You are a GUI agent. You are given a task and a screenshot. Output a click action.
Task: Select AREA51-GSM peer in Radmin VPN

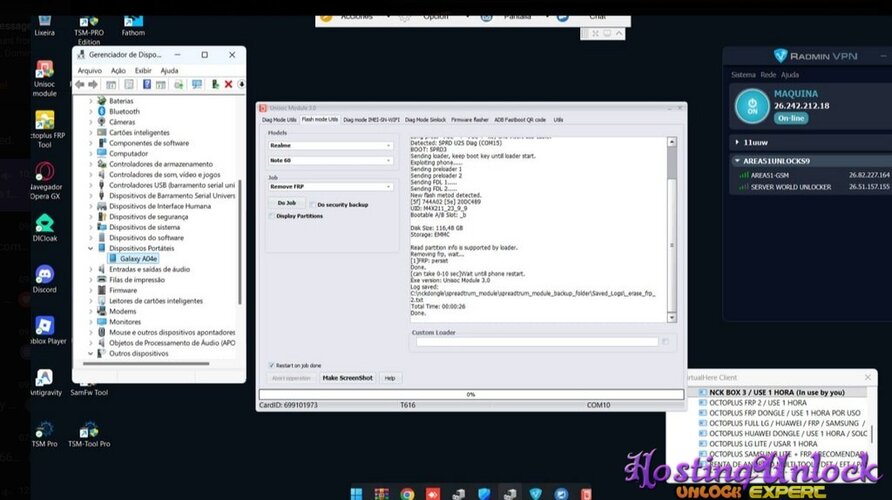pos(814,175)
